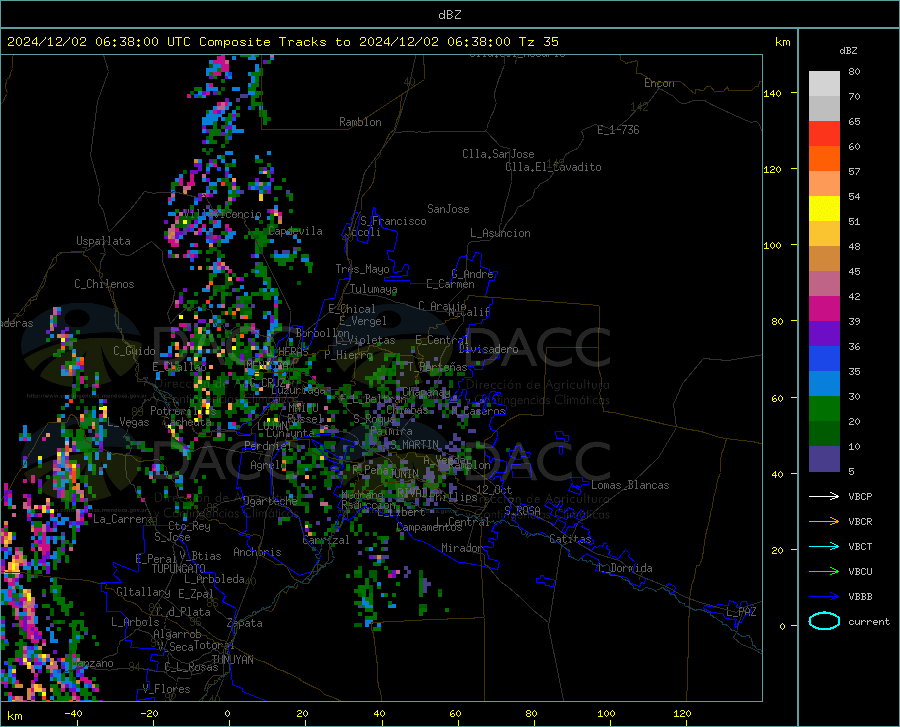The height and width of the screenshot is (727, 900).
Task: Click the 'VBCP' legend label
Action: tap(860, 496)
